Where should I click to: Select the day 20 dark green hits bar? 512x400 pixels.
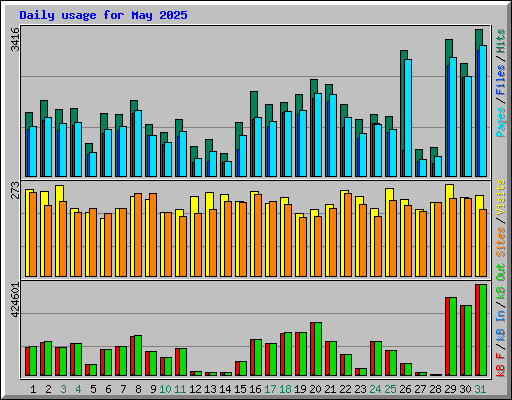[x=314, y=88]
